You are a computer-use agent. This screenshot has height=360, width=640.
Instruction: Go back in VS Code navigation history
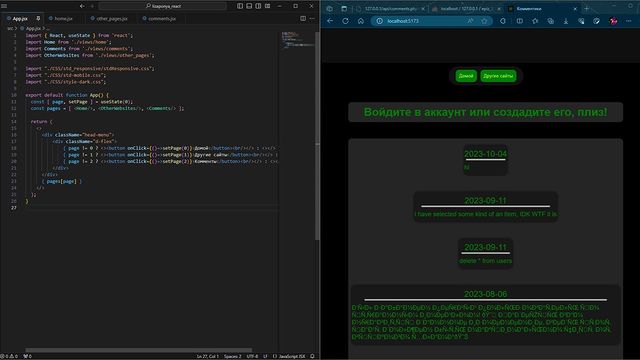(x=82, y=6)
